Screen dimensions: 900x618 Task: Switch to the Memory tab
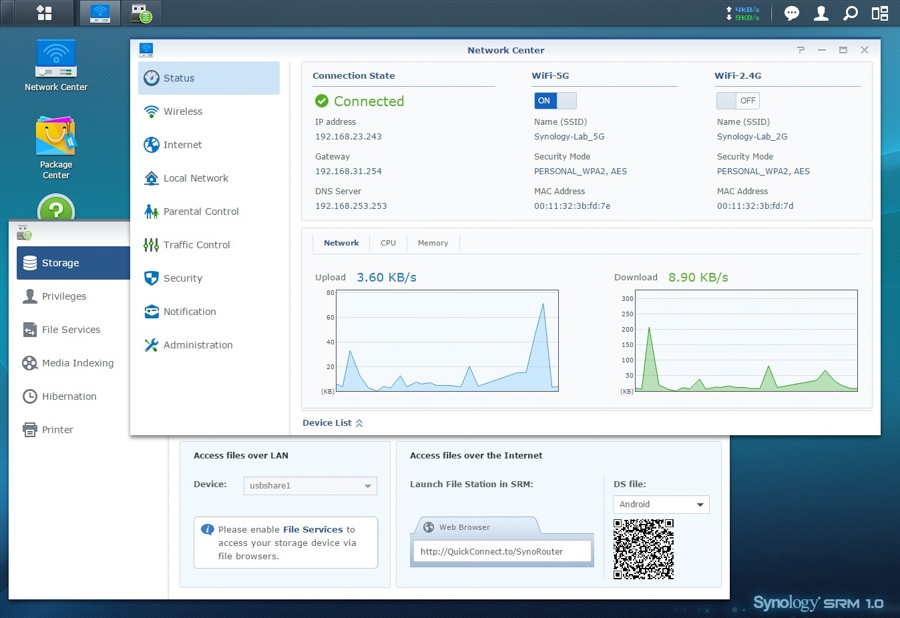[x=433, y=243]
